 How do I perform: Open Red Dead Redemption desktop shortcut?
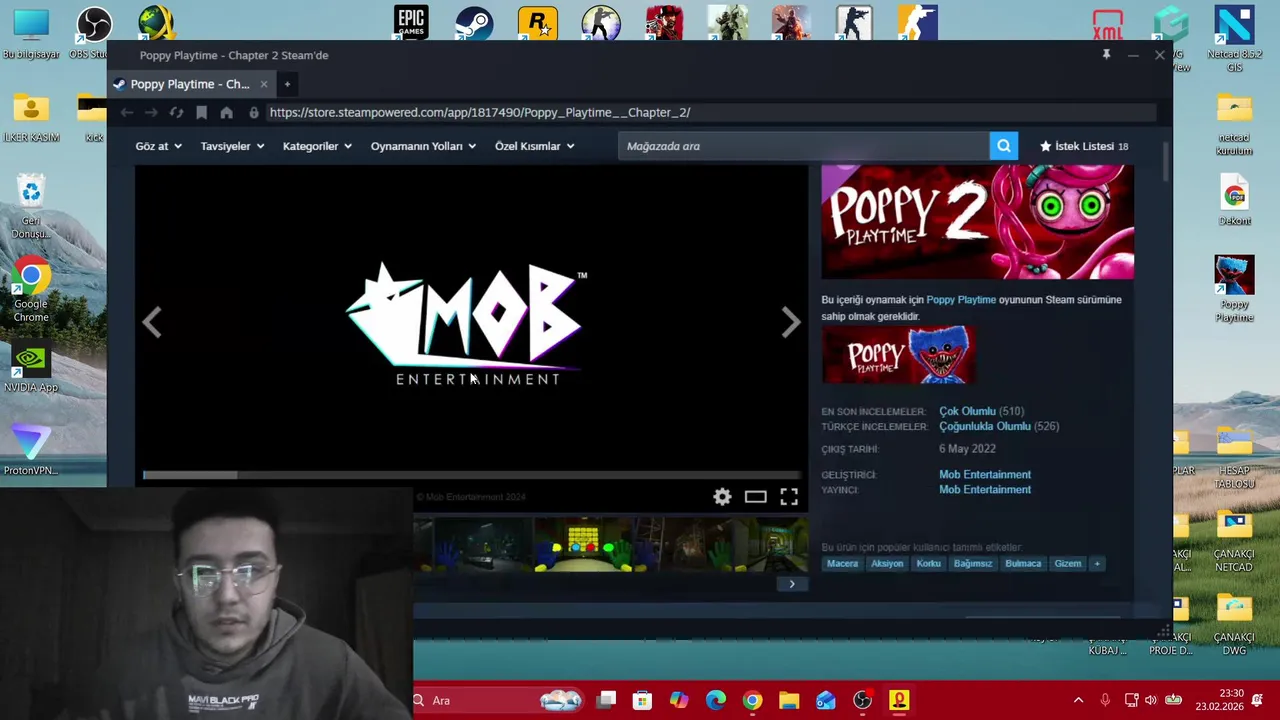click(664, 23)
